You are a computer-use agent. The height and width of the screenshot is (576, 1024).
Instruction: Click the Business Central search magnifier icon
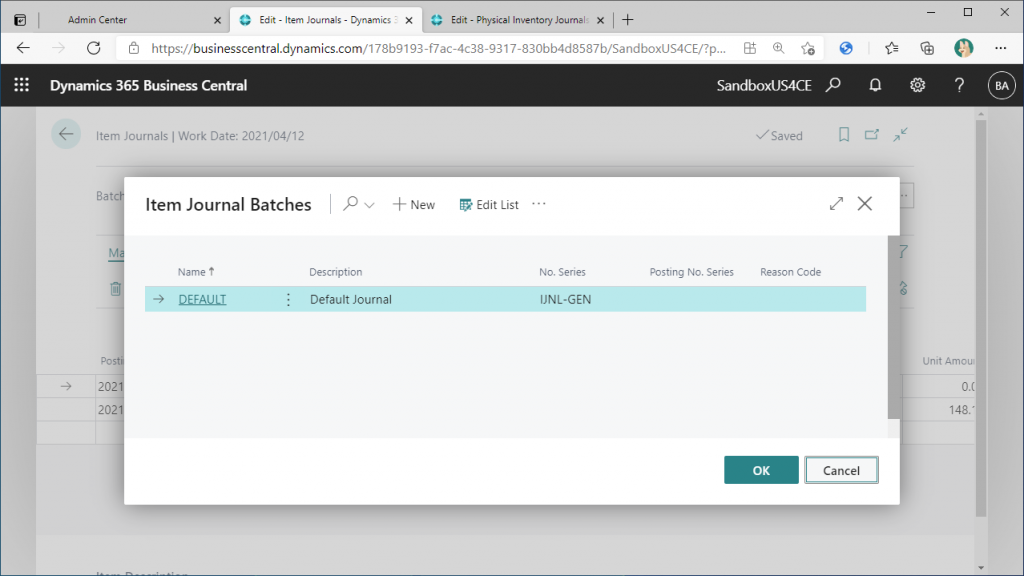833,85
